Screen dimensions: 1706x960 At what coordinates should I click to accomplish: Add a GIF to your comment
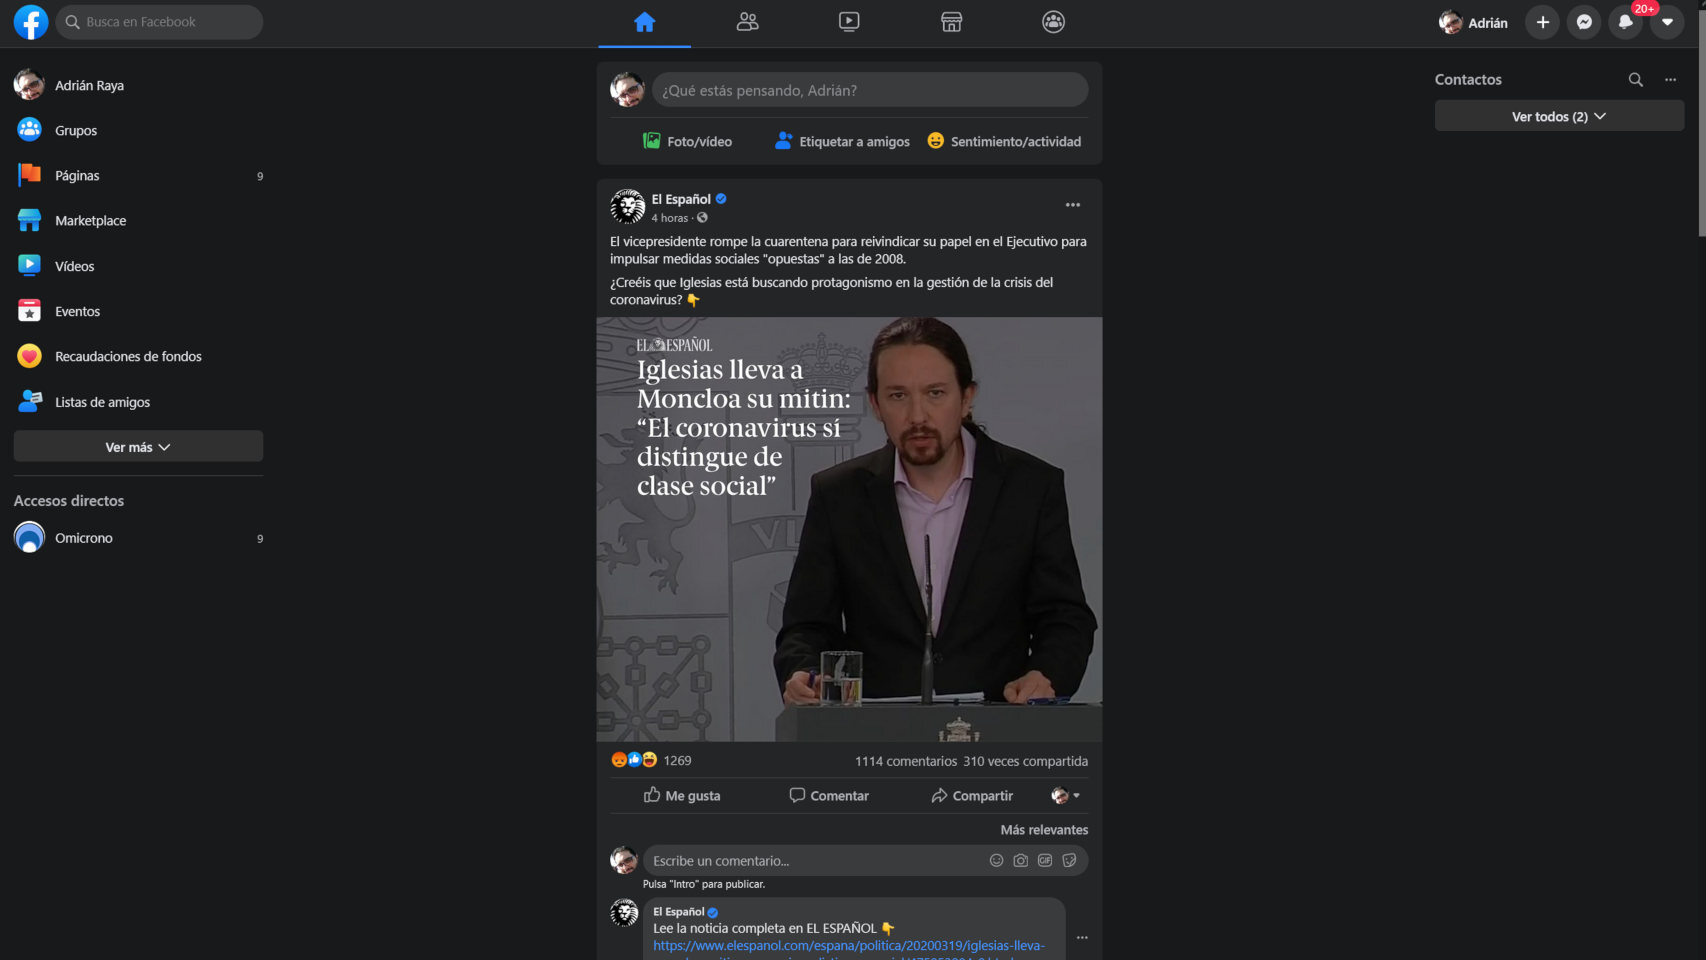[x=1044, y=860]
